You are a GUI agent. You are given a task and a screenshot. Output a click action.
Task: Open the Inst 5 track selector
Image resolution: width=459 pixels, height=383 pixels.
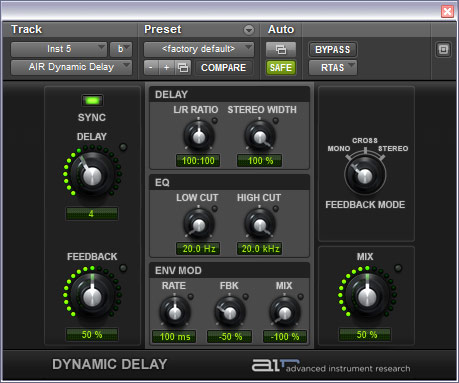(x=59, y=49)
